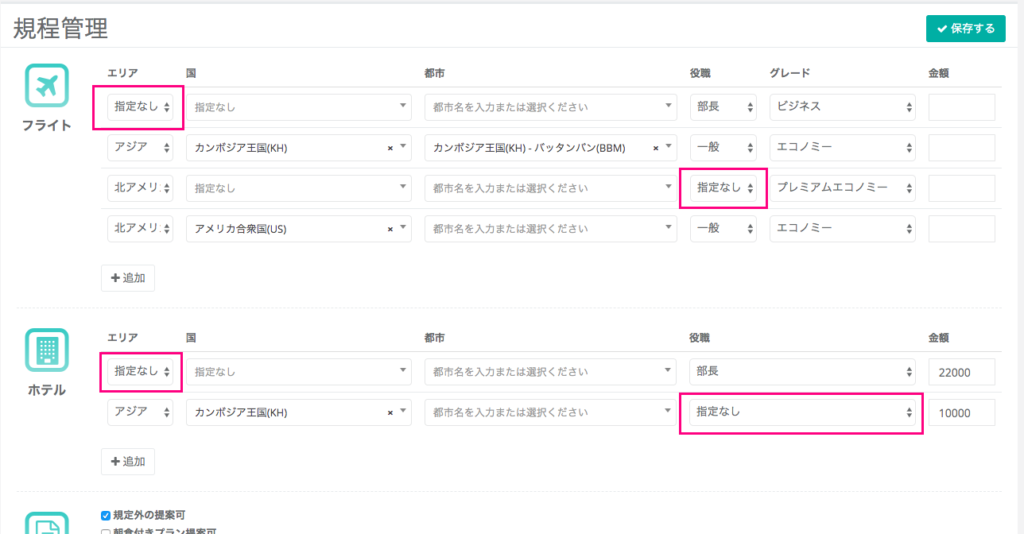Open the アメリカ合衆国(US) country dropdown
1024x534 pixels.
[298, 228]
